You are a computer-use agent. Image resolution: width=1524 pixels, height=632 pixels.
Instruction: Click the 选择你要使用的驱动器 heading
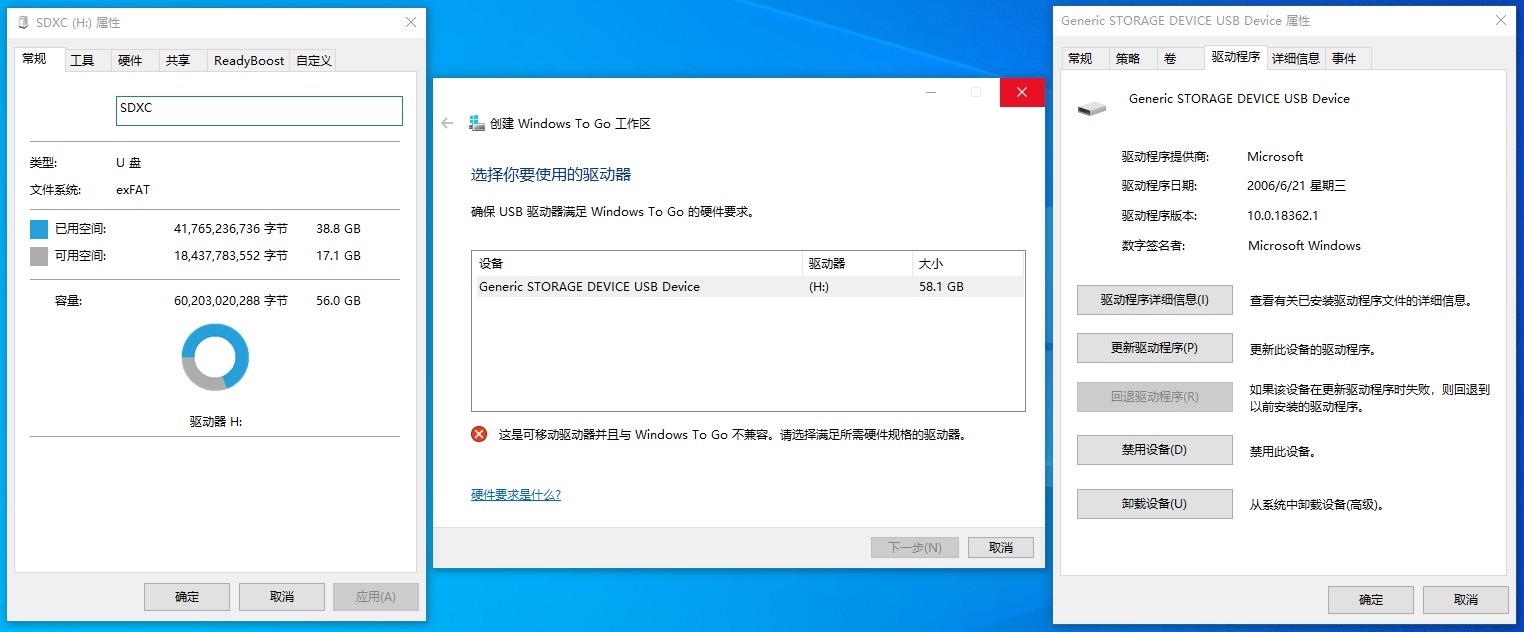coord(551,175)
